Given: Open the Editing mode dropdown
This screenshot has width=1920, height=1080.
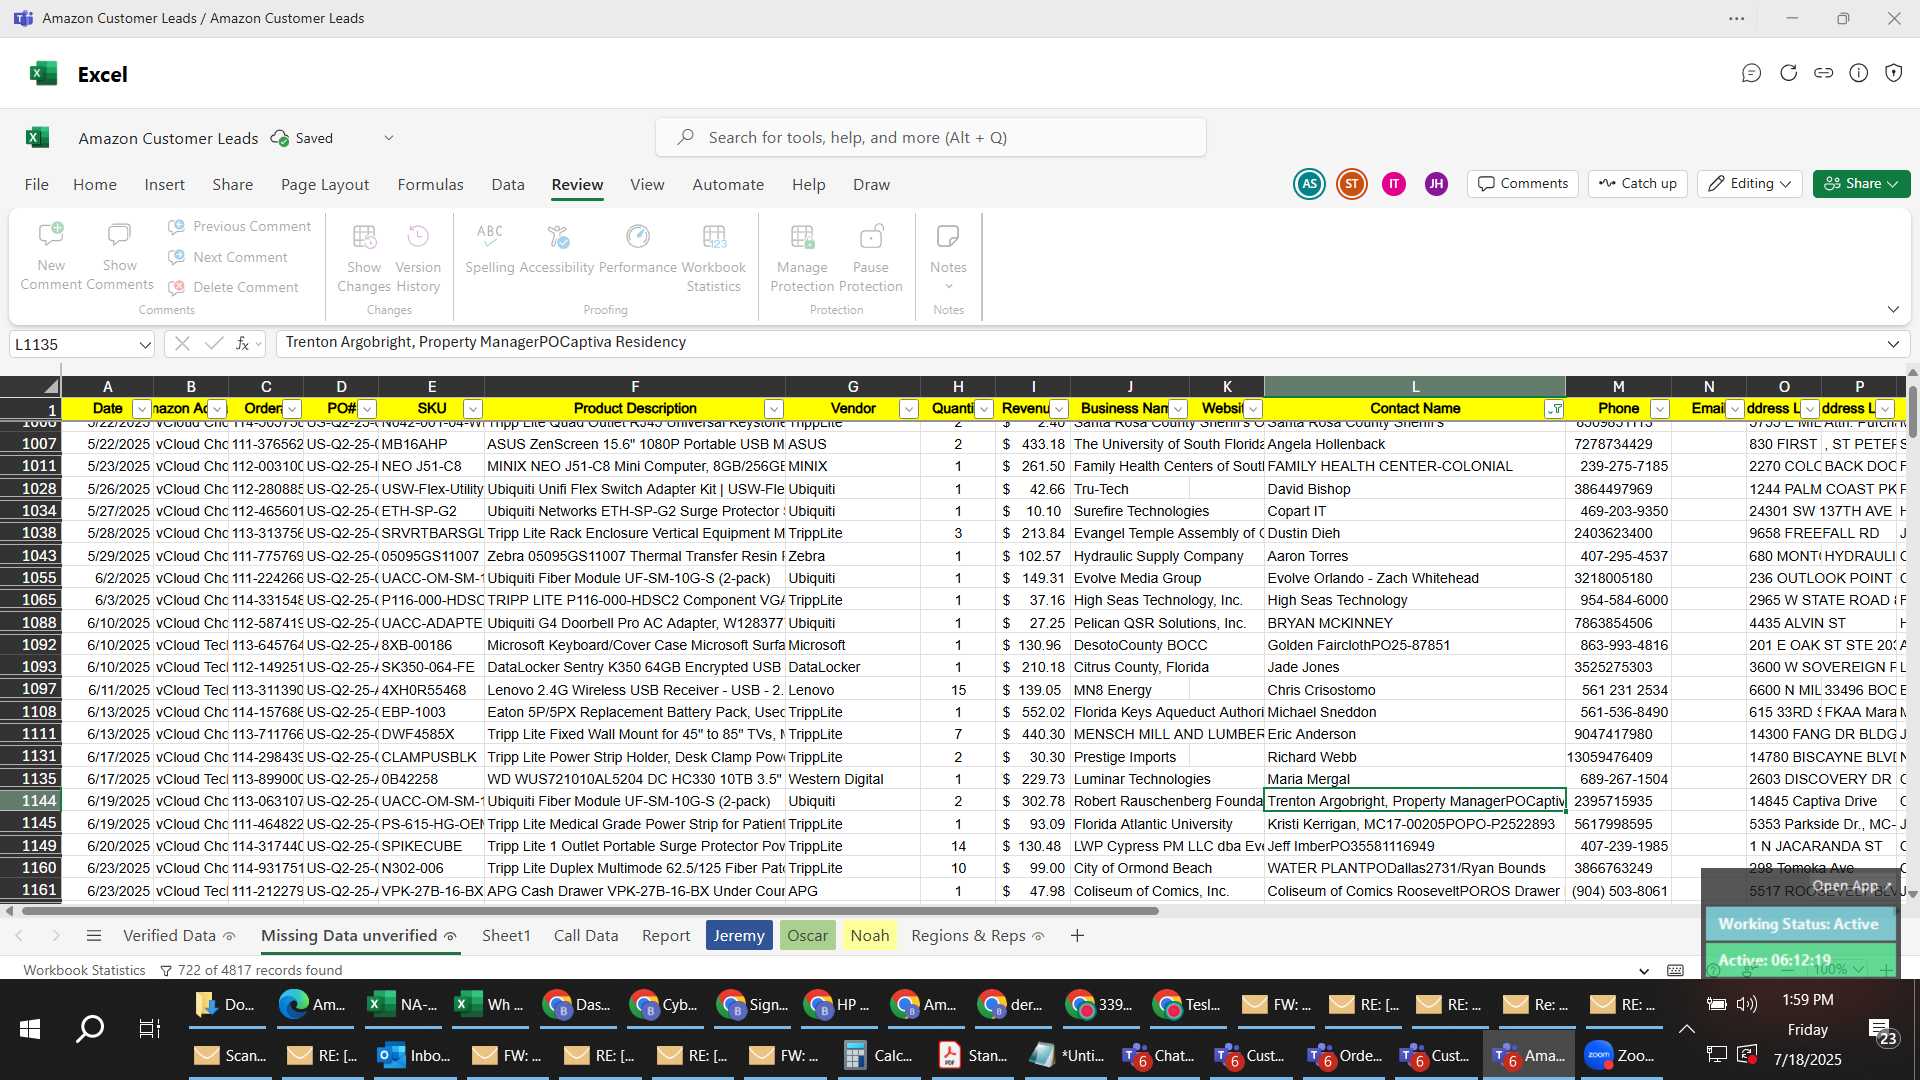Looking at the screenshot, I should [x=1750, y=184].
